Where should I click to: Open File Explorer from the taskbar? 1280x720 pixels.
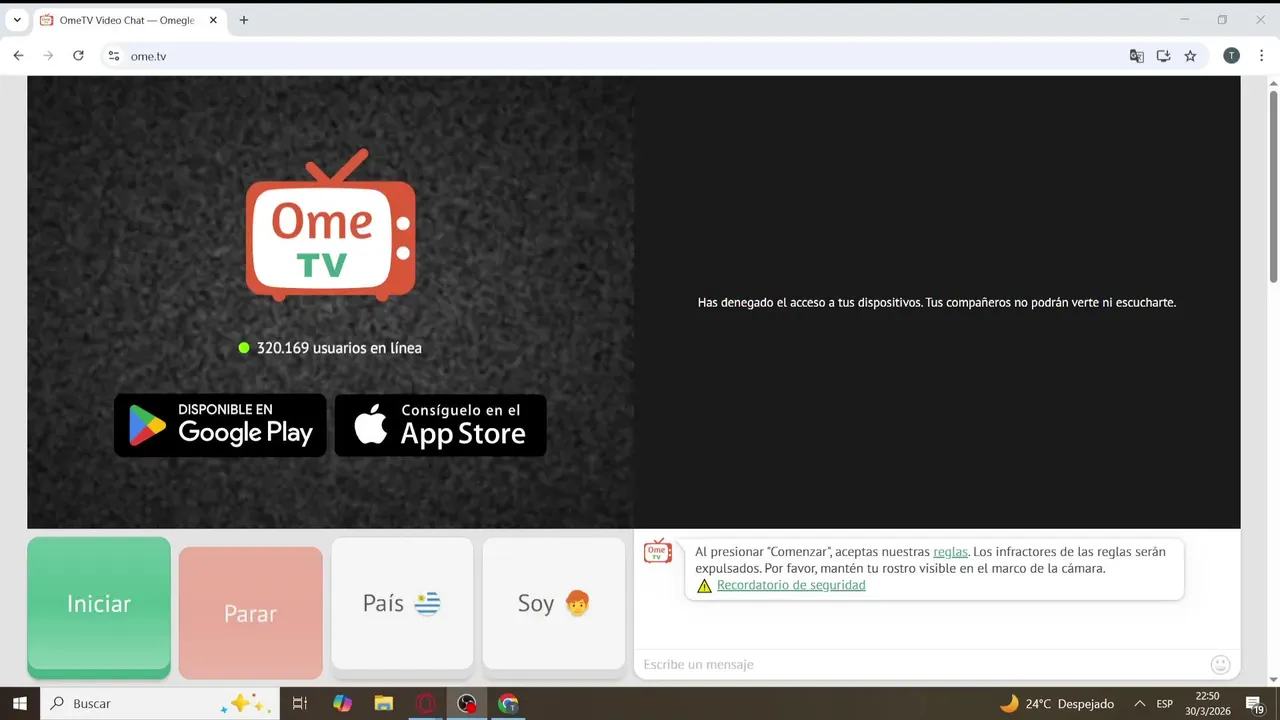[x=384, y=704]
